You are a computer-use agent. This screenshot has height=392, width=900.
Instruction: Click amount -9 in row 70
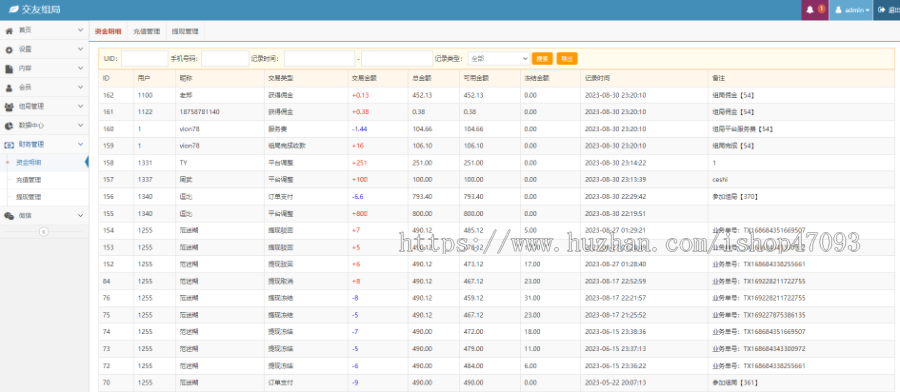[x=355, y=382]
